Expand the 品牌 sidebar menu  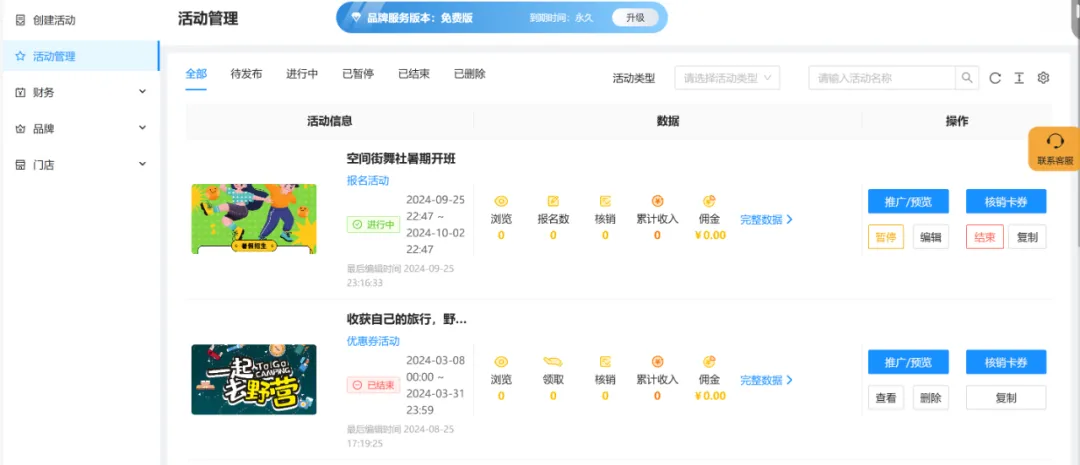tap(80, 128)
